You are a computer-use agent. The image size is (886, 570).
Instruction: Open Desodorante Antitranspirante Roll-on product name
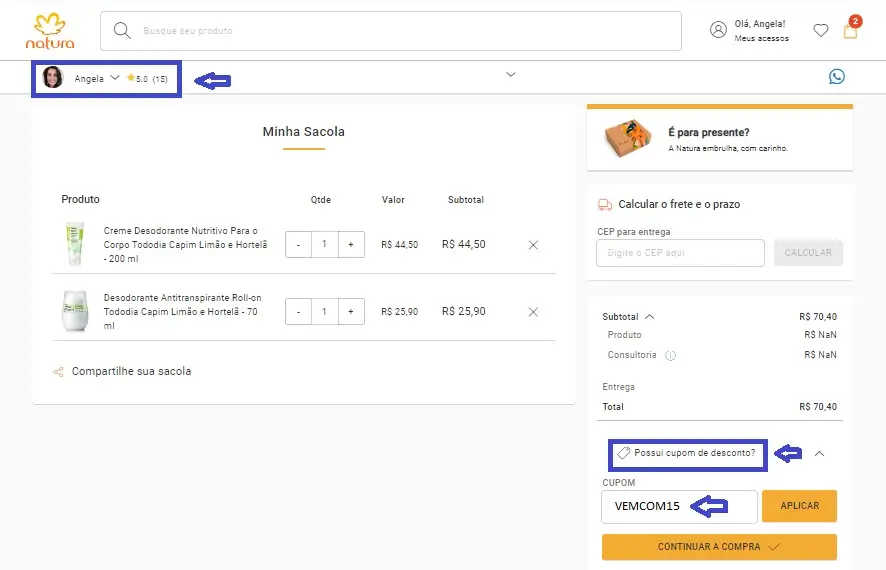pyautogui.click(x=183, y=311)
